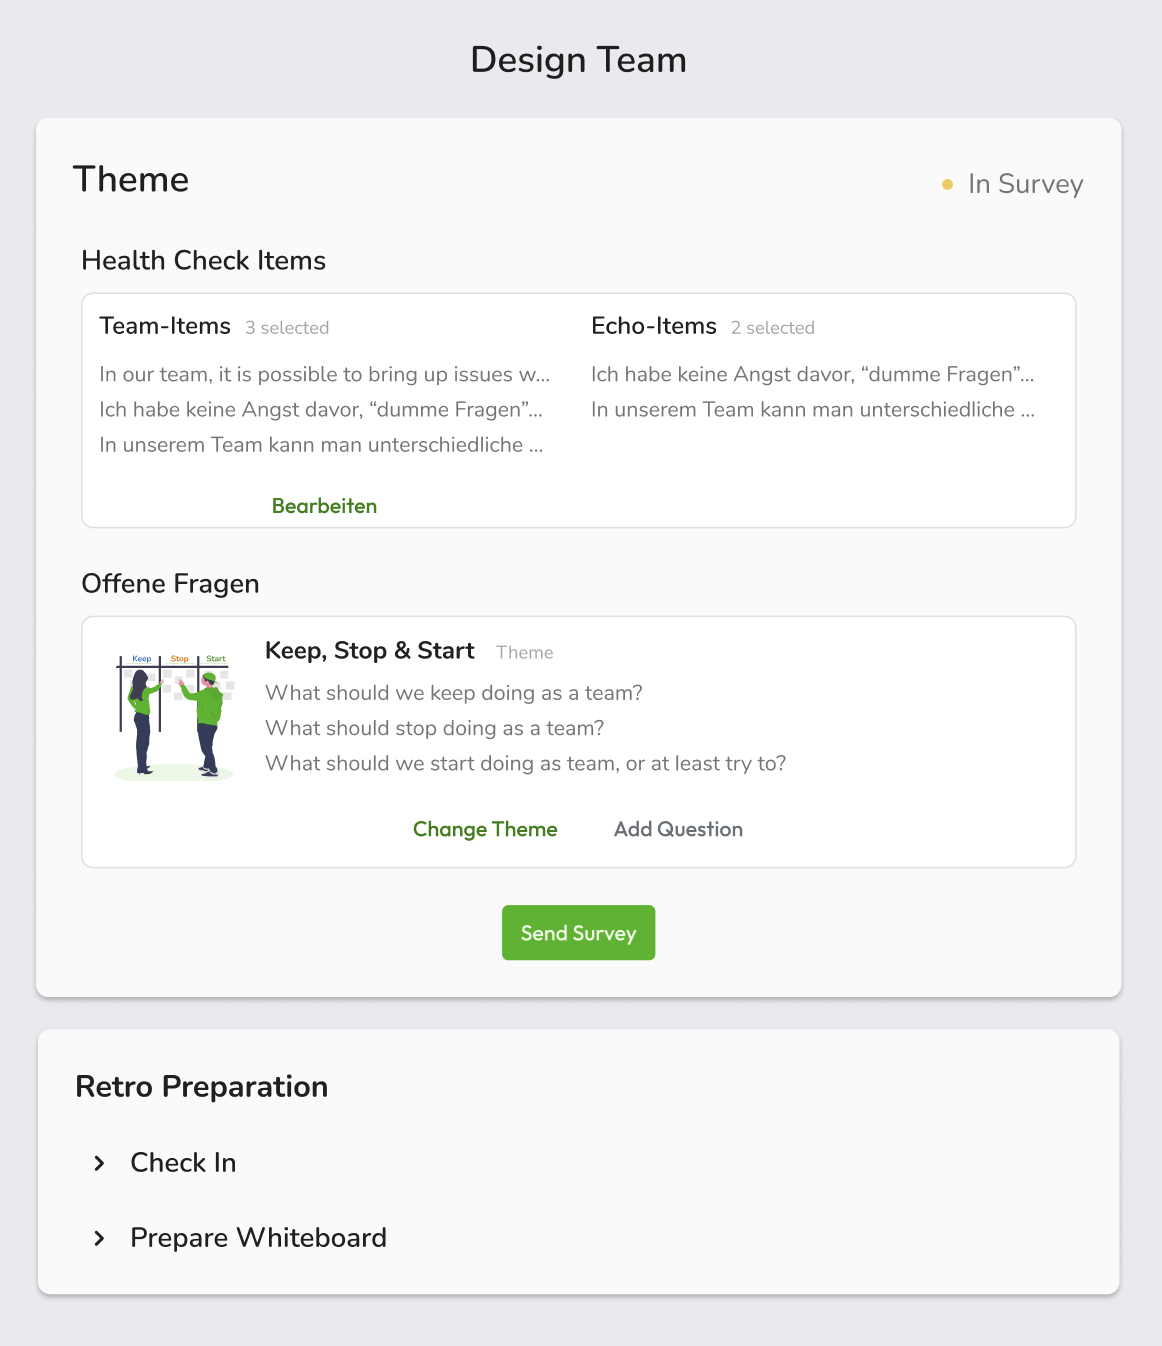The height and width of the screenshot is (1346, 1162).
Task: Click the Keep, Stop & Start illustration
Action: pyautogui.click(x=174, y=716)
